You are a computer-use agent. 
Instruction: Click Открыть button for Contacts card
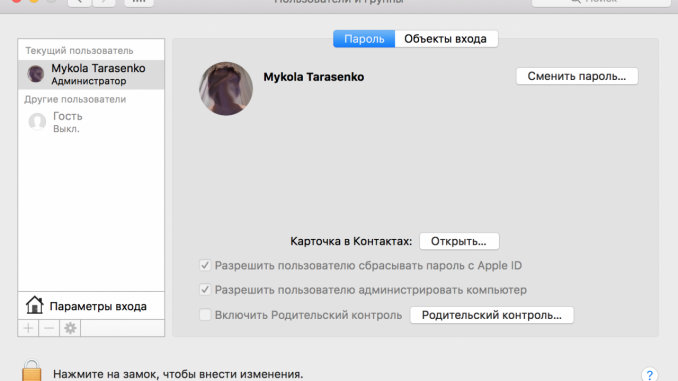[459, 241]
